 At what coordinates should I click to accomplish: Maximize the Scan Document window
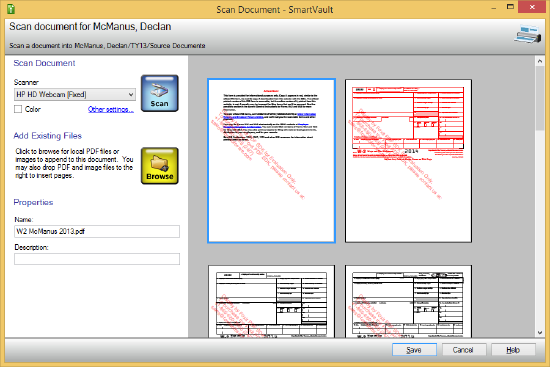pos(510,7)
